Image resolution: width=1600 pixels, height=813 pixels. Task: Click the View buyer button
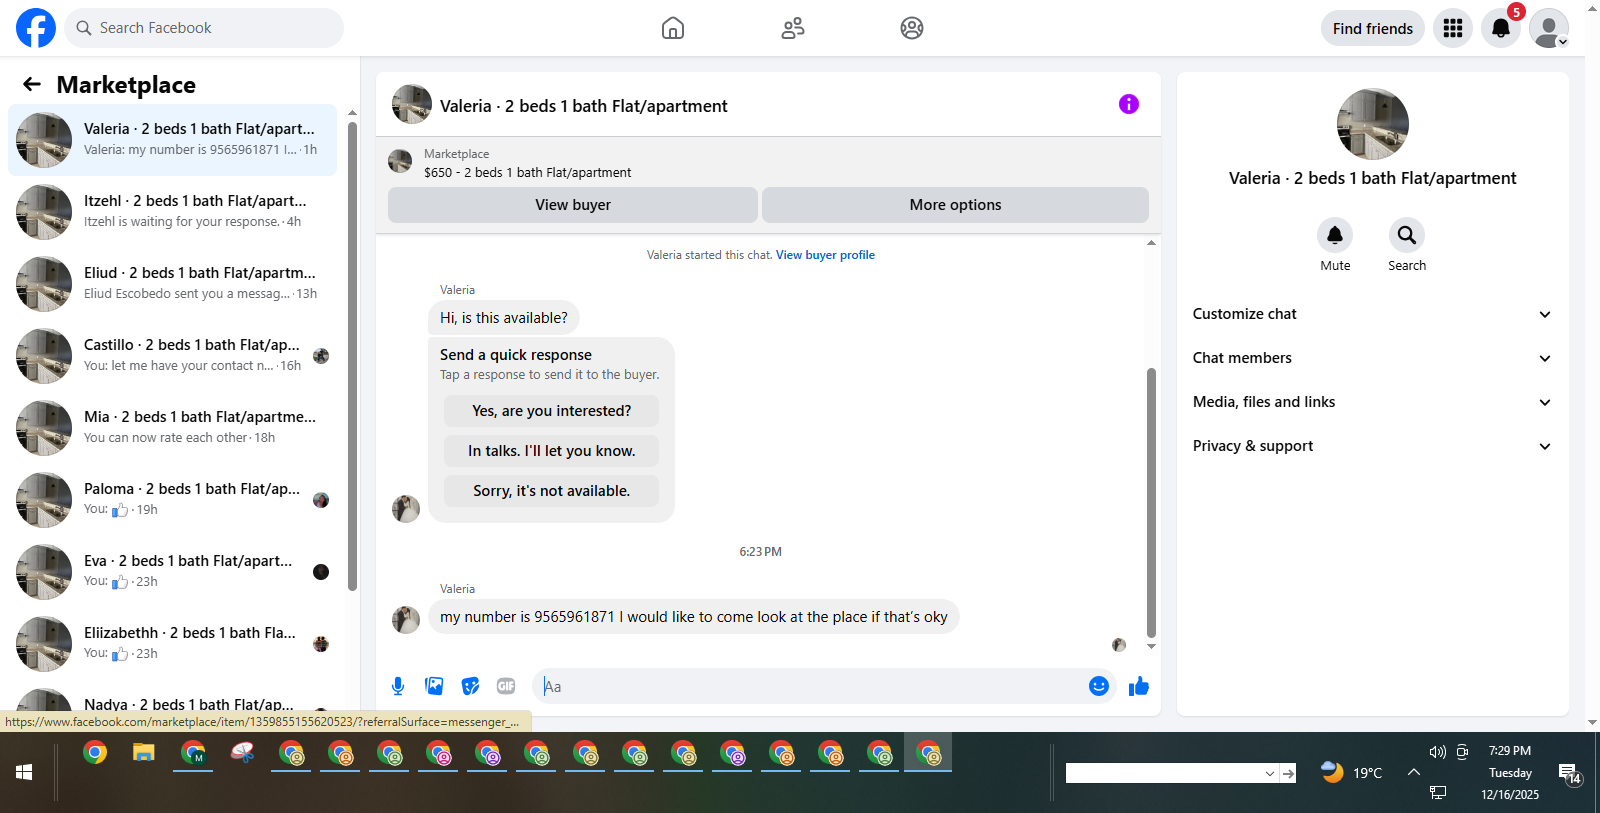tap(572, 205)
